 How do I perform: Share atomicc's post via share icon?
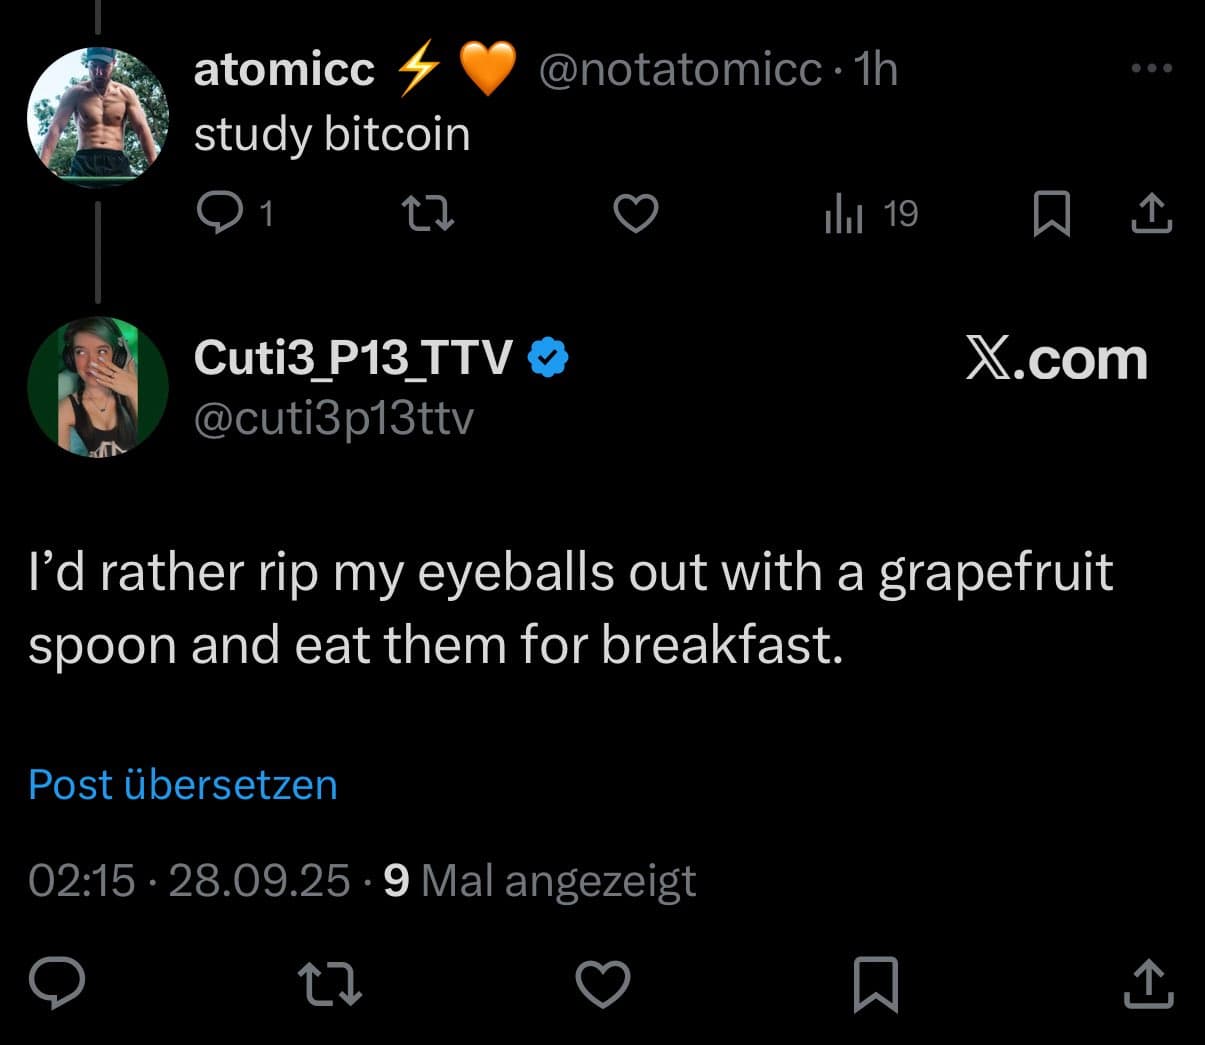[1151, 213]
